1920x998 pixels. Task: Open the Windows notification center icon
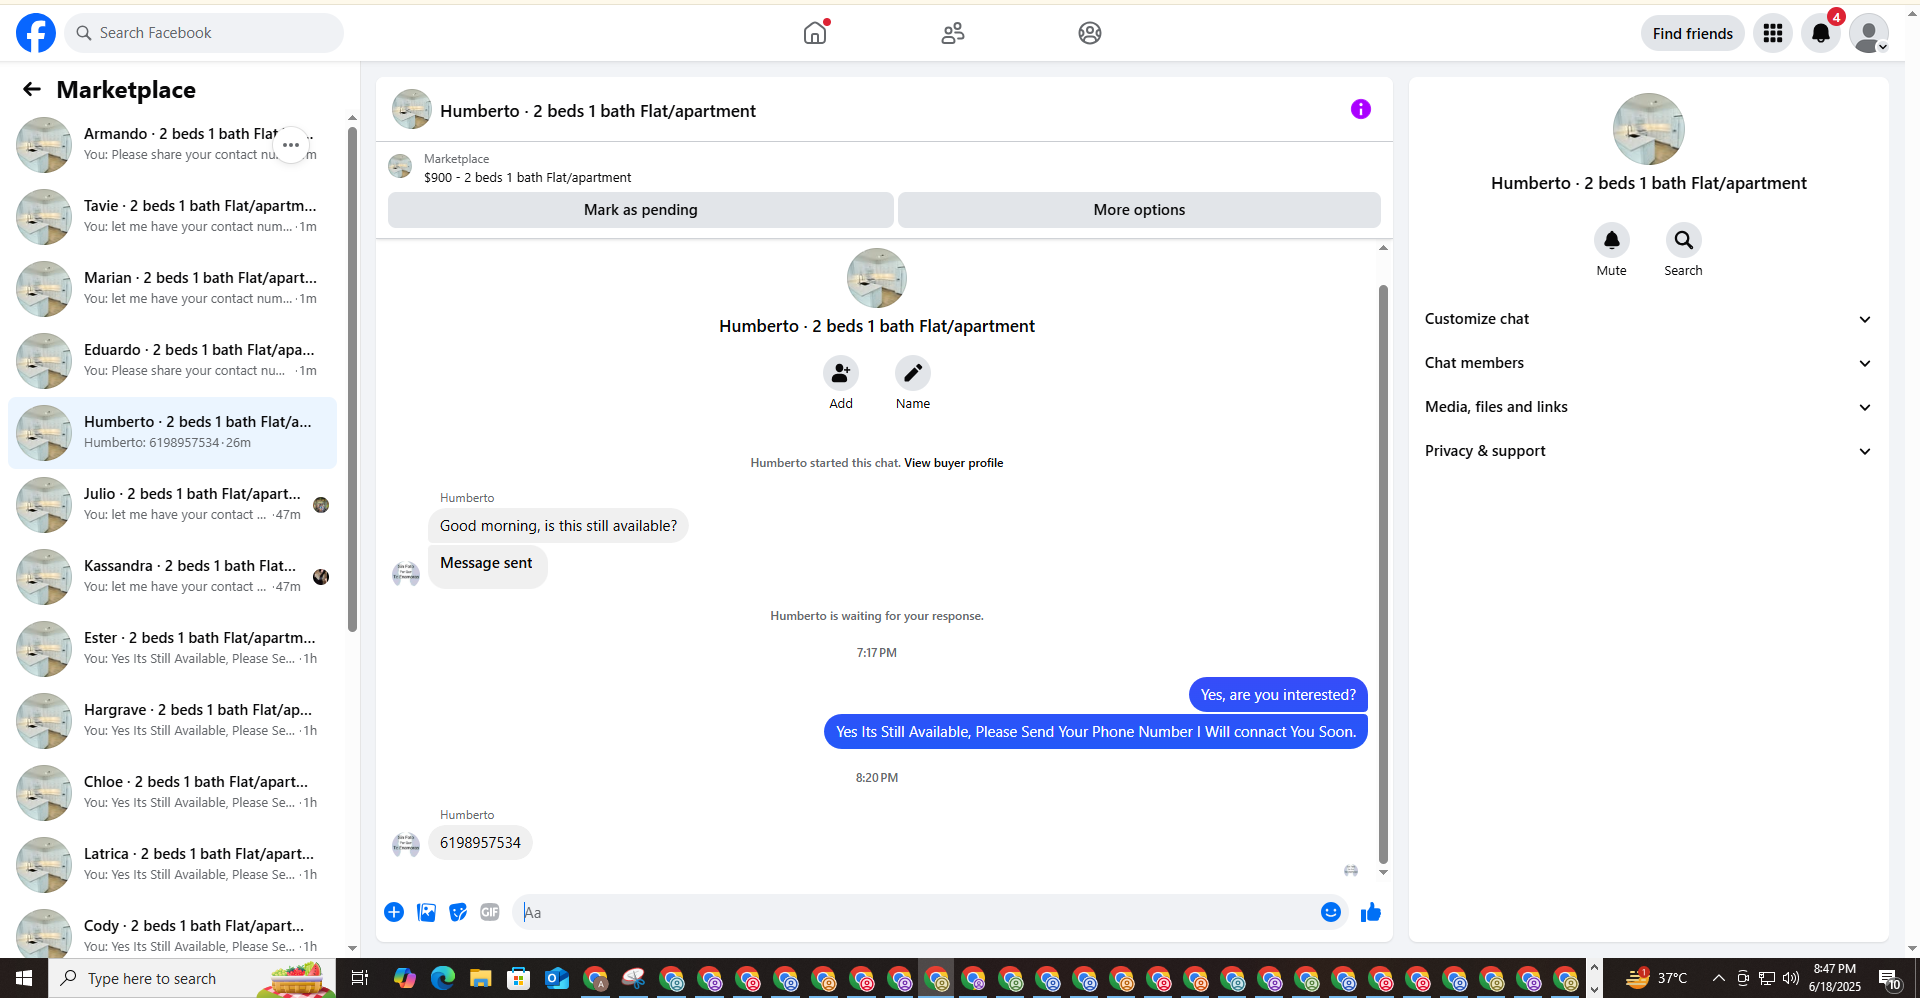point(1889,978)
